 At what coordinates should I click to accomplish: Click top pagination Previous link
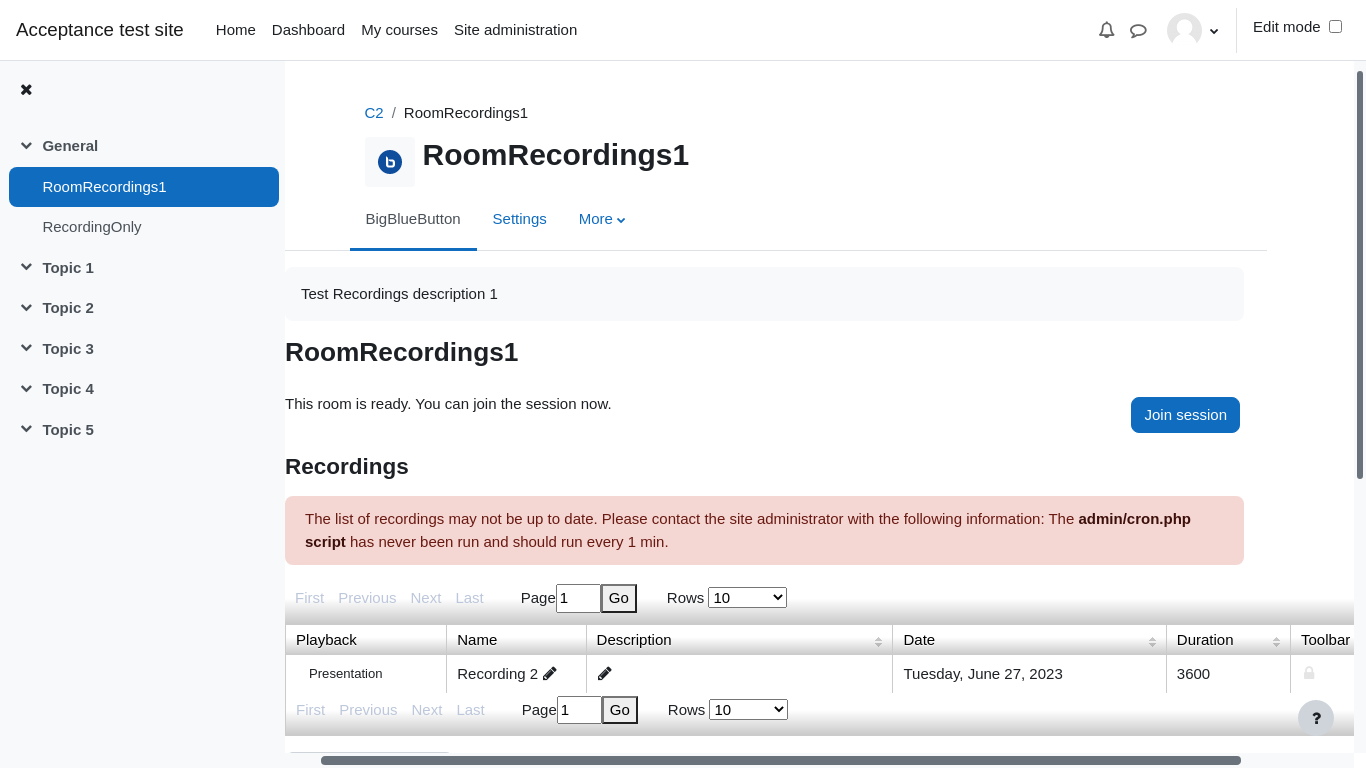(x=367, y=598)
